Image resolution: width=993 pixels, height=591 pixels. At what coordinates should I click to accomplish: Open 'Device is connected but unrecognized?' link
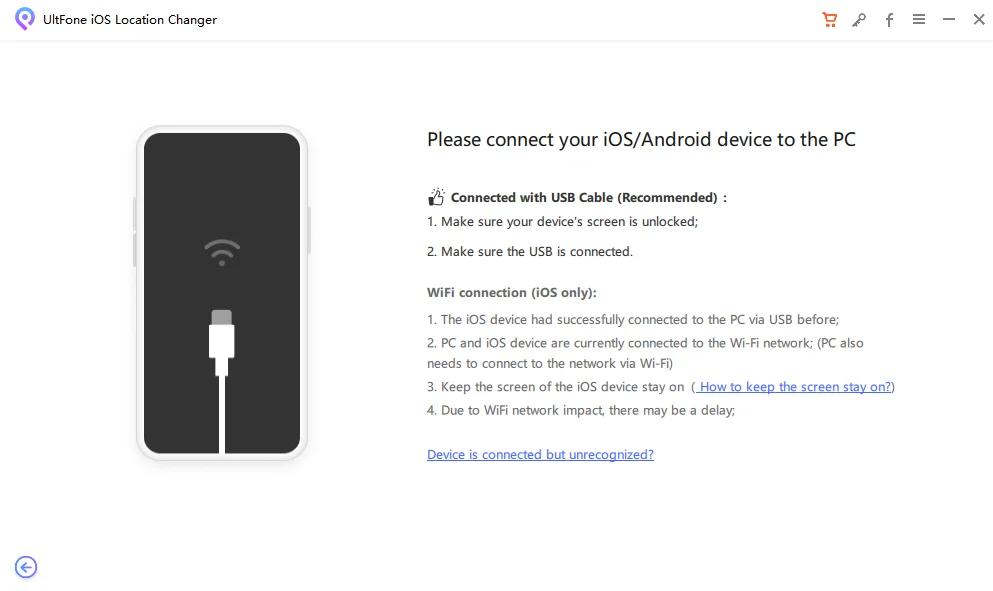(540, 455)
